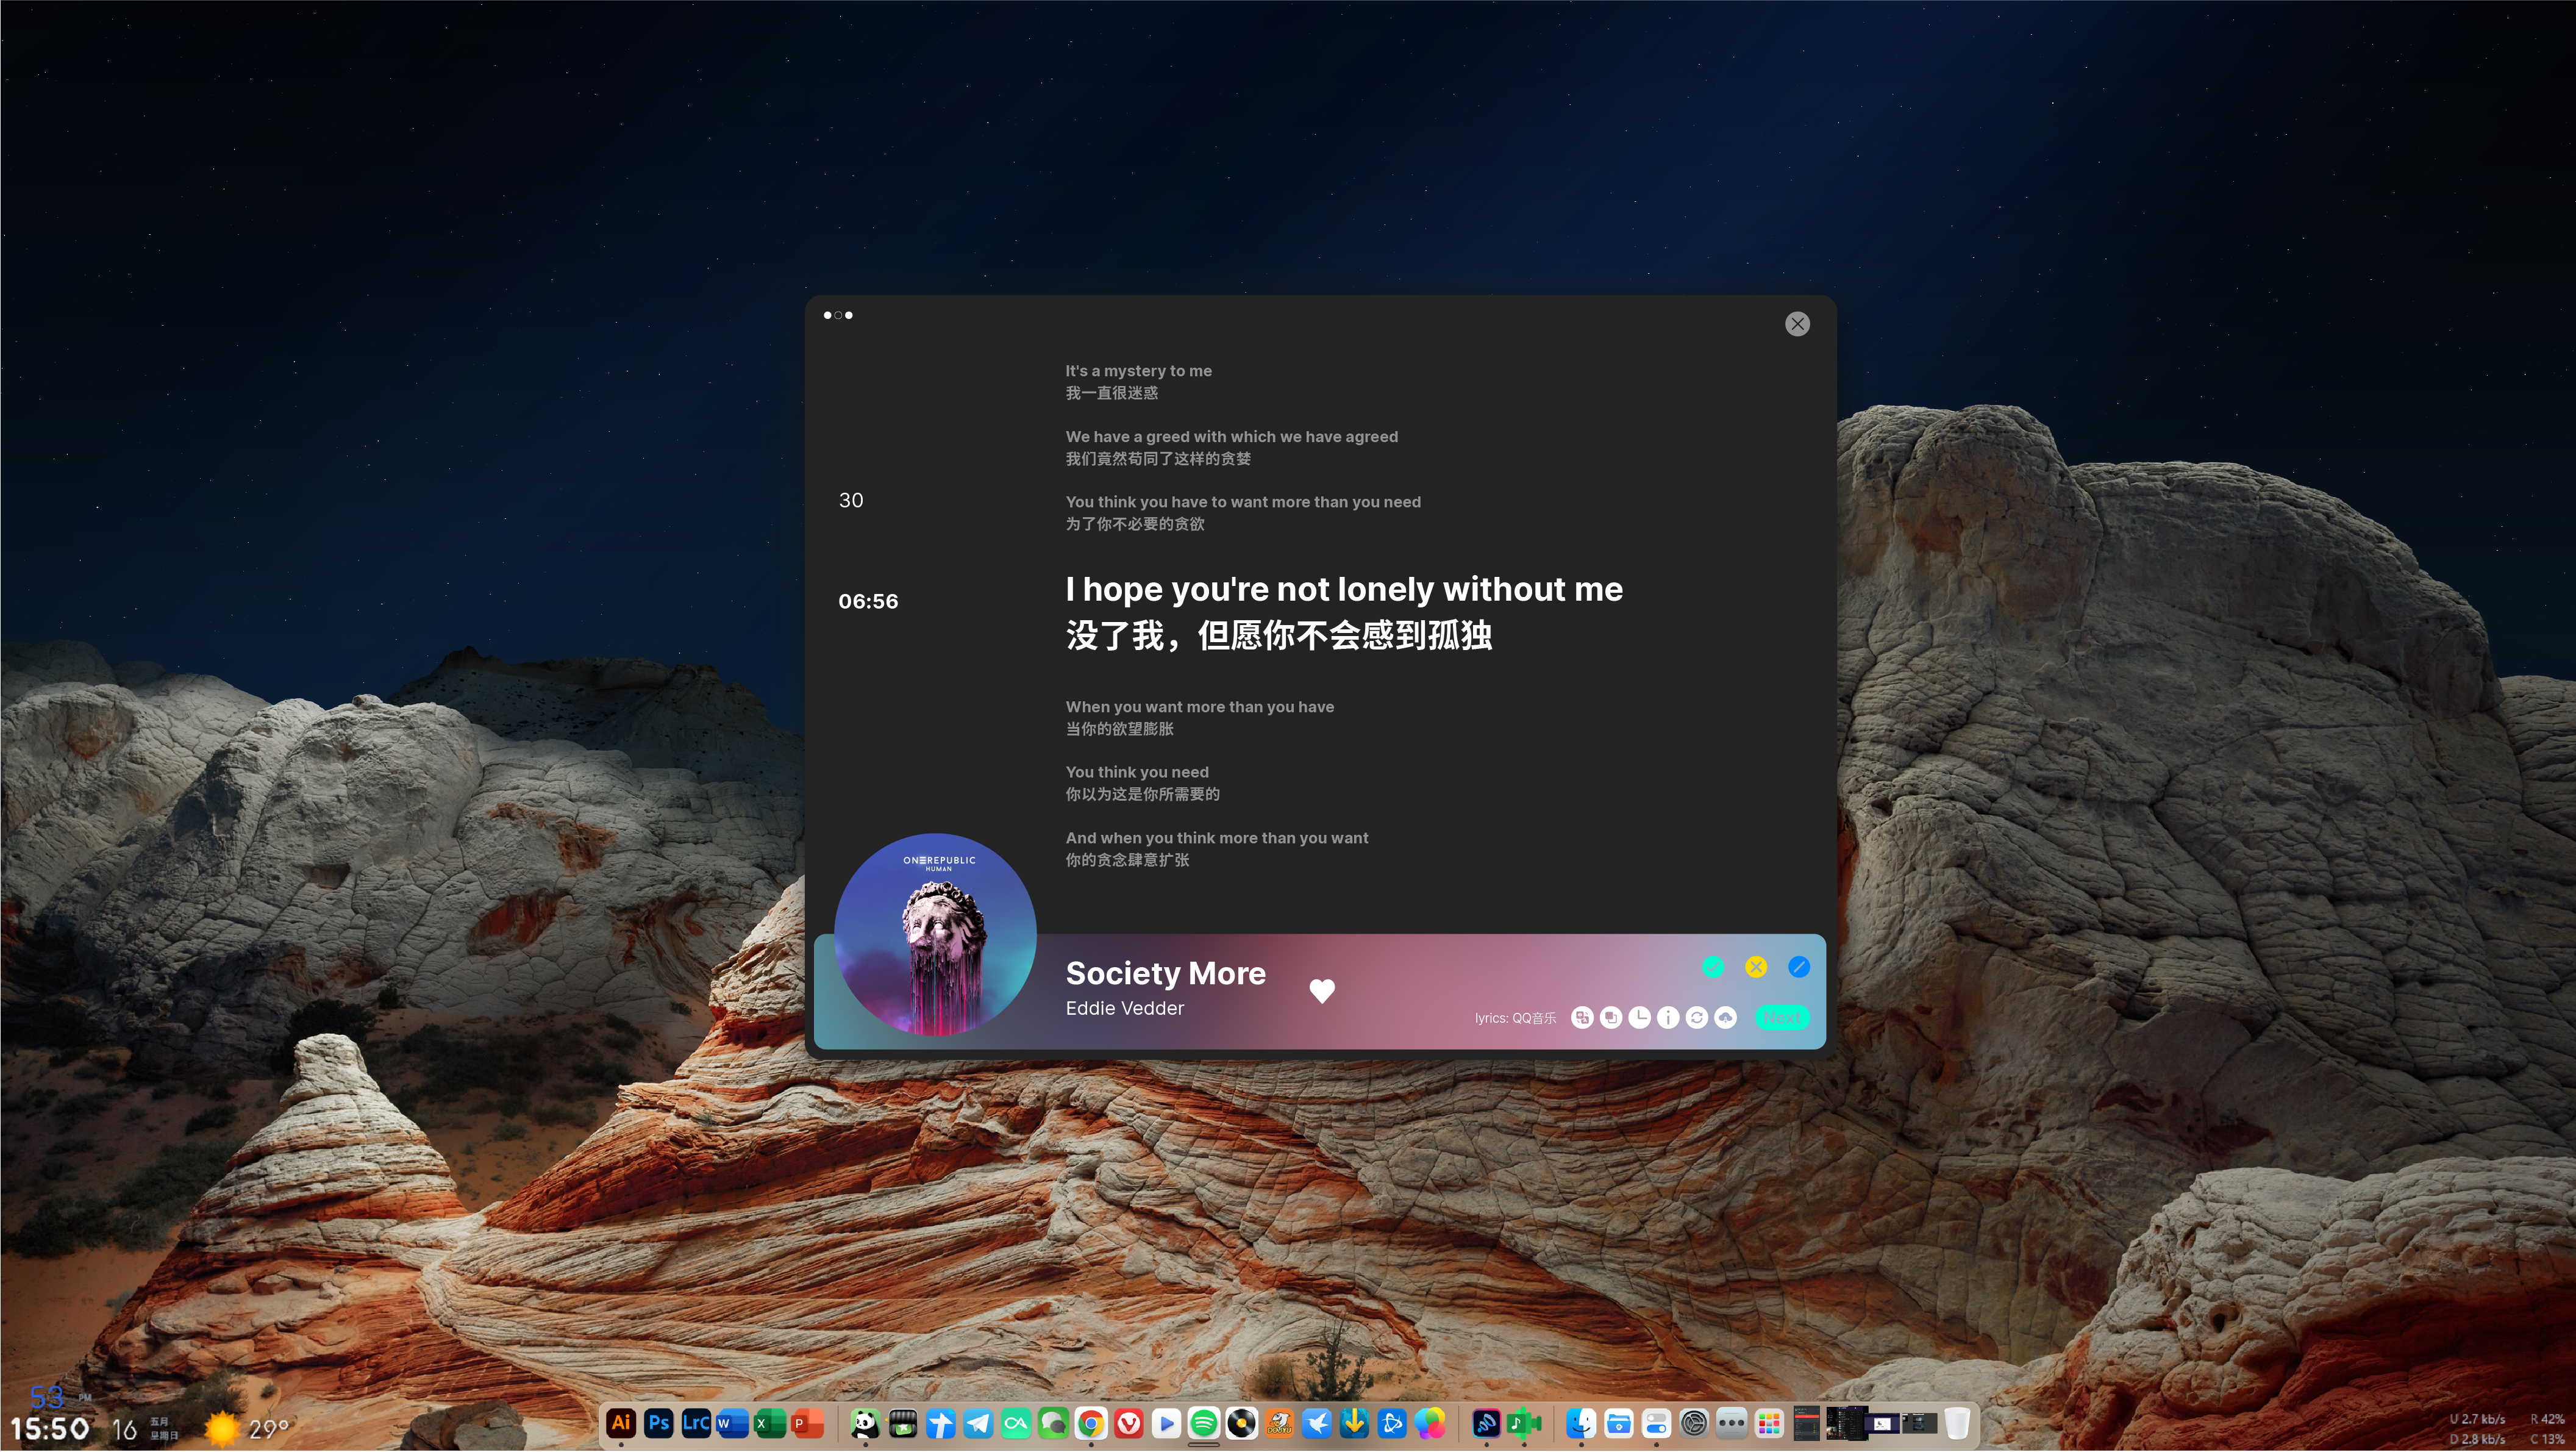Viewport: 2576px width, 1452px height.
Task: Open Google Chrome from the Dock
Action: pyautogui.click(x=1091, y=1424)
